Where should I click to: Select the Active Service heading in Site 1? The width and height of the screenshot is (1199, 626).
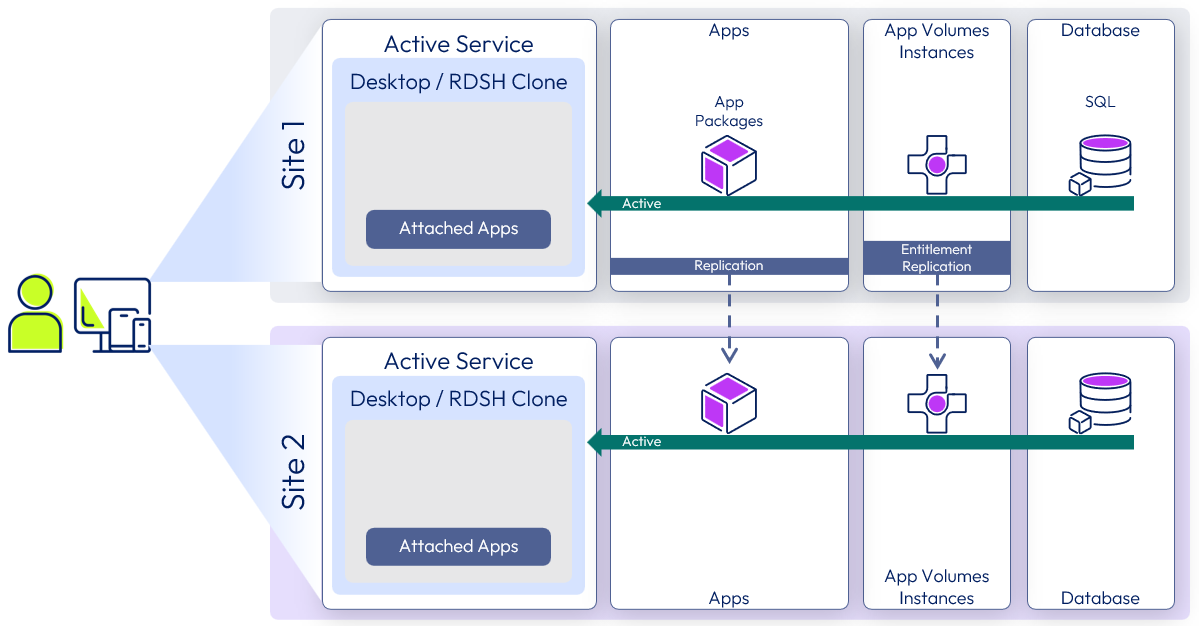458,44
